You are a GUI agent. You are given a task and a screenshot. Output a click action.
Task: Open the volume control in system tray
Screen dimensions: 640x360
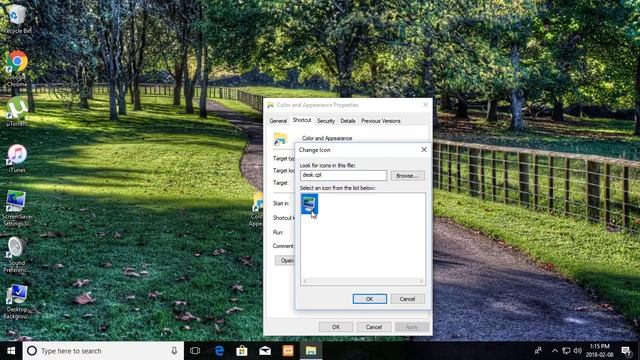point(577,351)
